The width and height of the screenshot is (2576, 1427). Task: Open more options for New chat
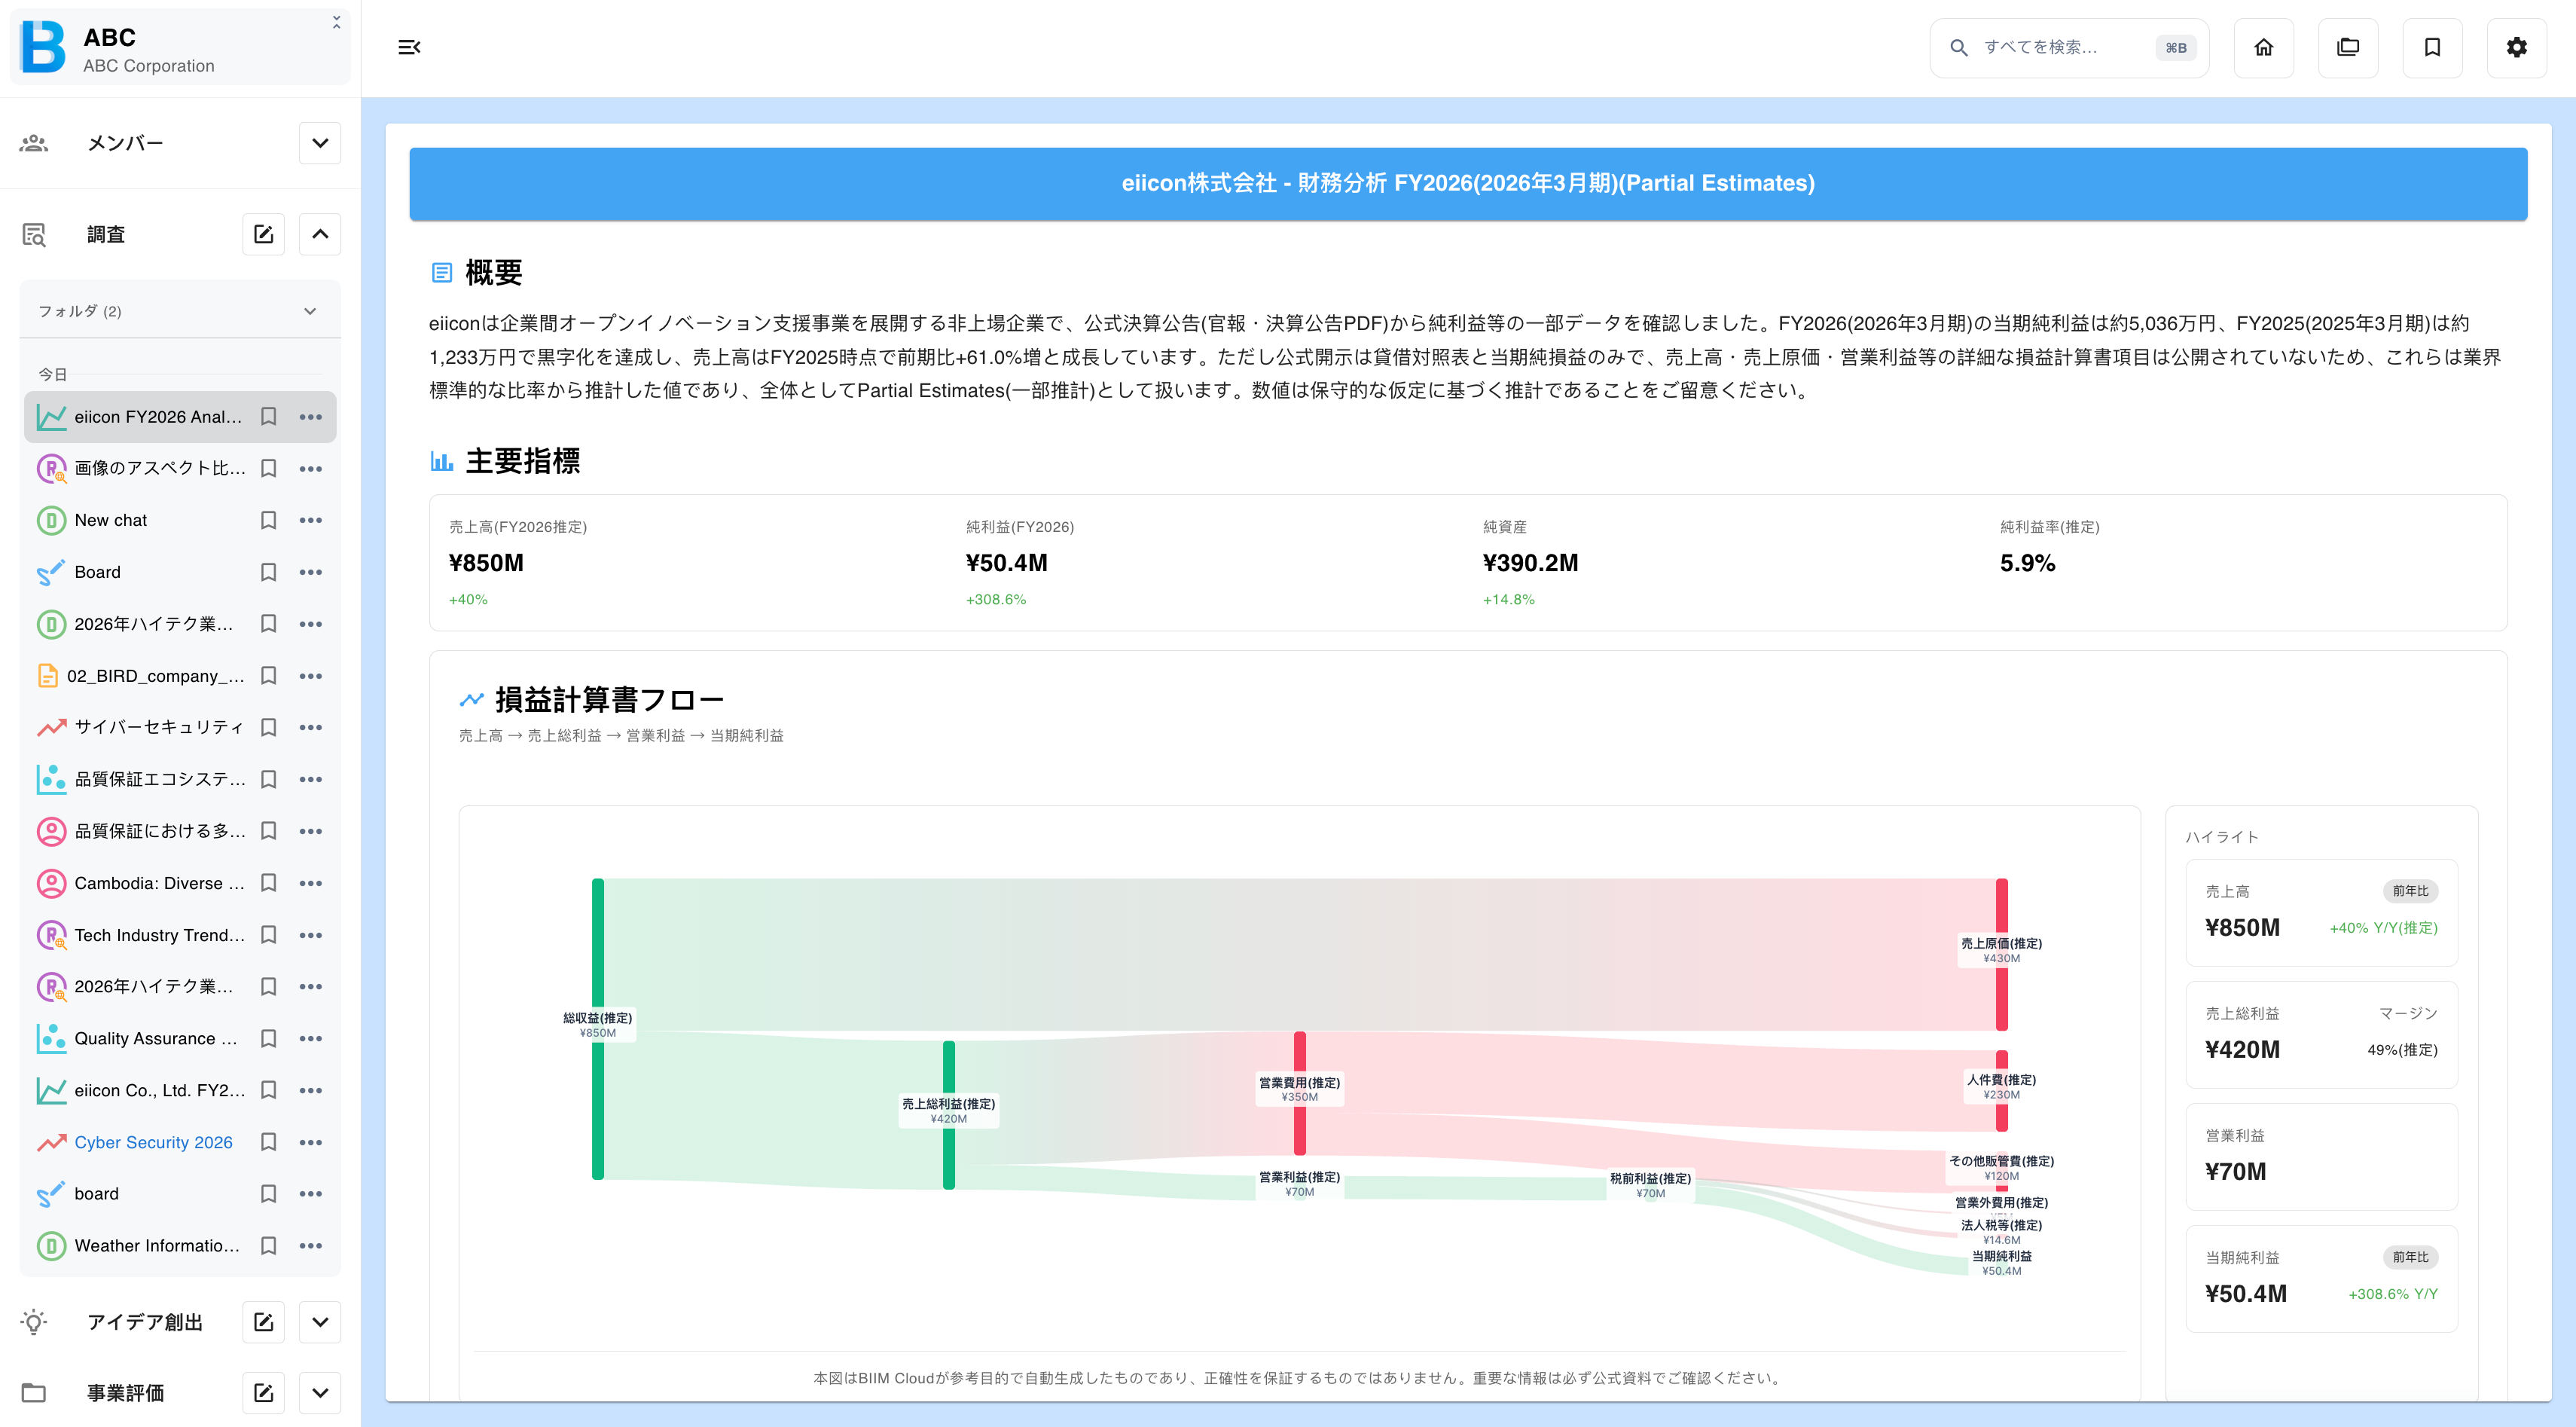(x=311, y=520)
